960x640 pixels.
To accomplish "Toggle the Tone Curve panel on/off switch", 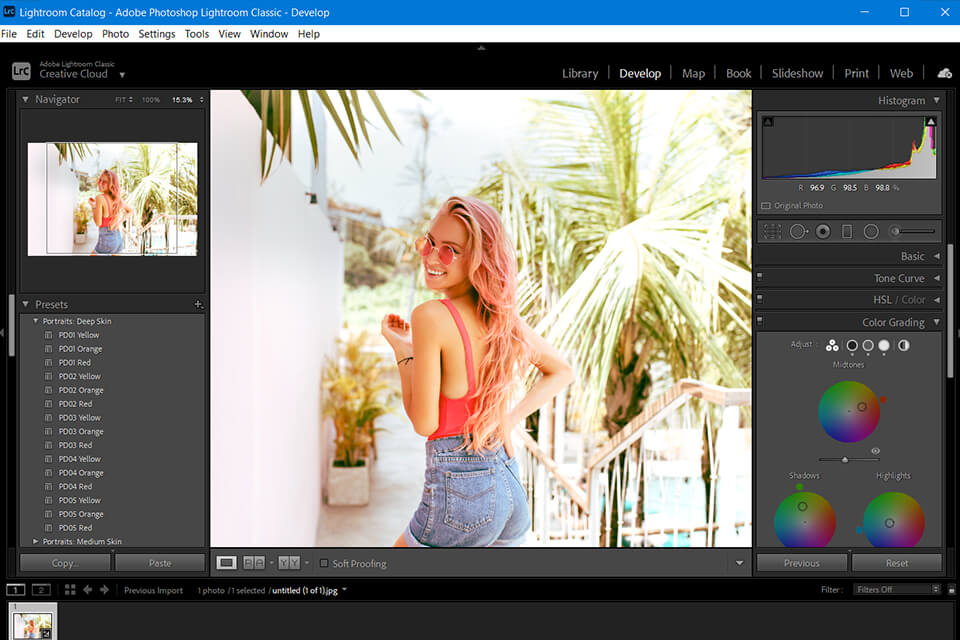I will click(760, 277).
